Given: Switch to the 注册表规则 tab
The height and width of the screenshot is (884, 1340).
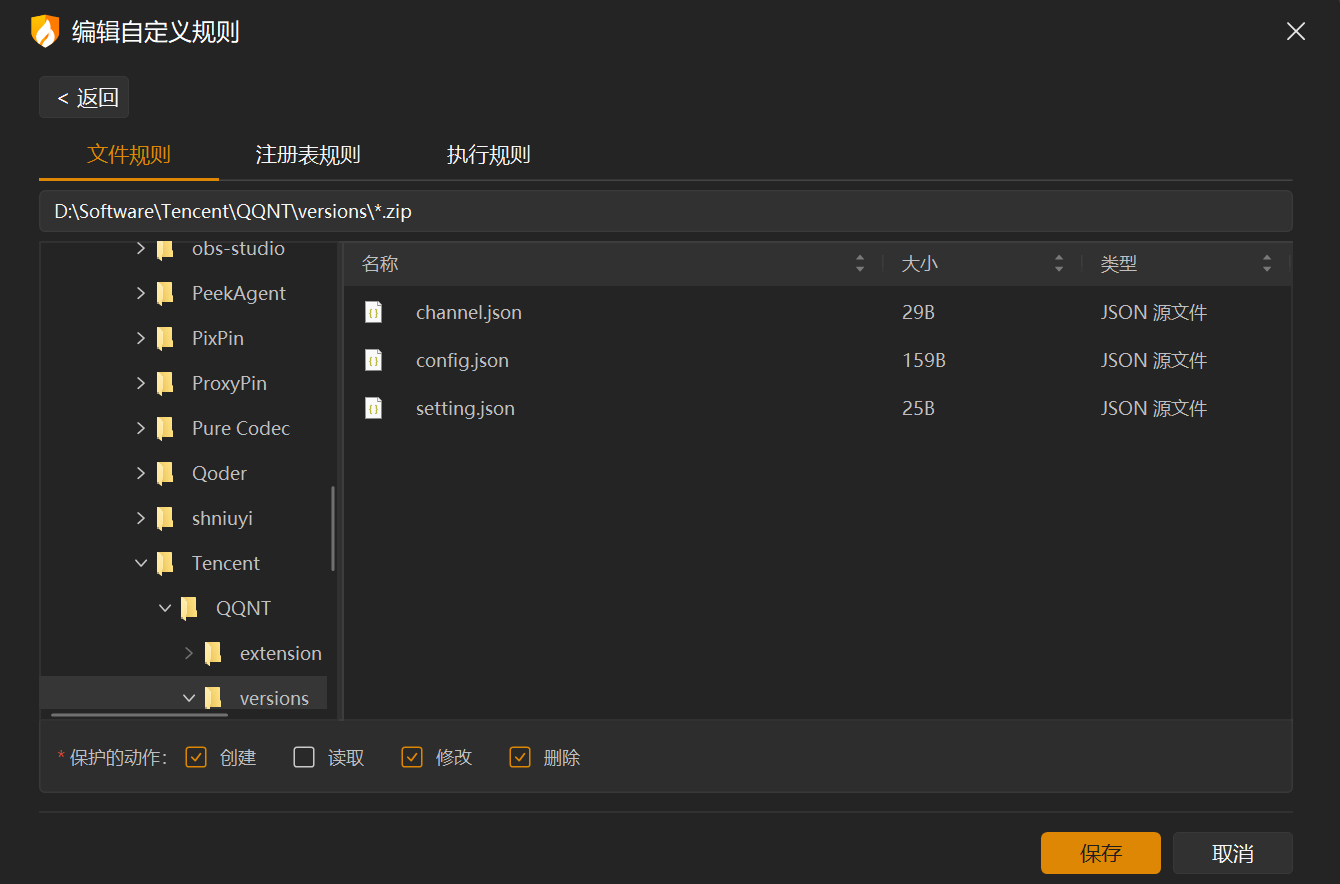Looking at the screenshot, I should (x=308, y=155).
